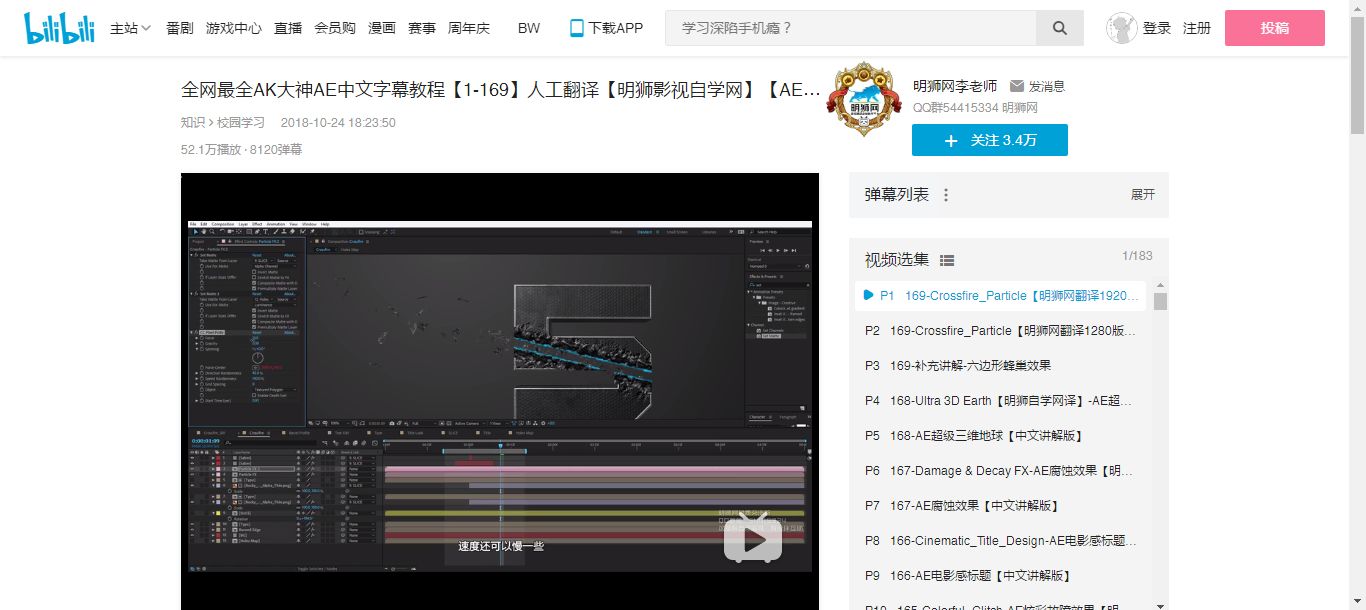Image resolution: width=1366 pixels, height=610 pixels.
Task: Click the page scroll-down arrow
Action: (1357, 602)
